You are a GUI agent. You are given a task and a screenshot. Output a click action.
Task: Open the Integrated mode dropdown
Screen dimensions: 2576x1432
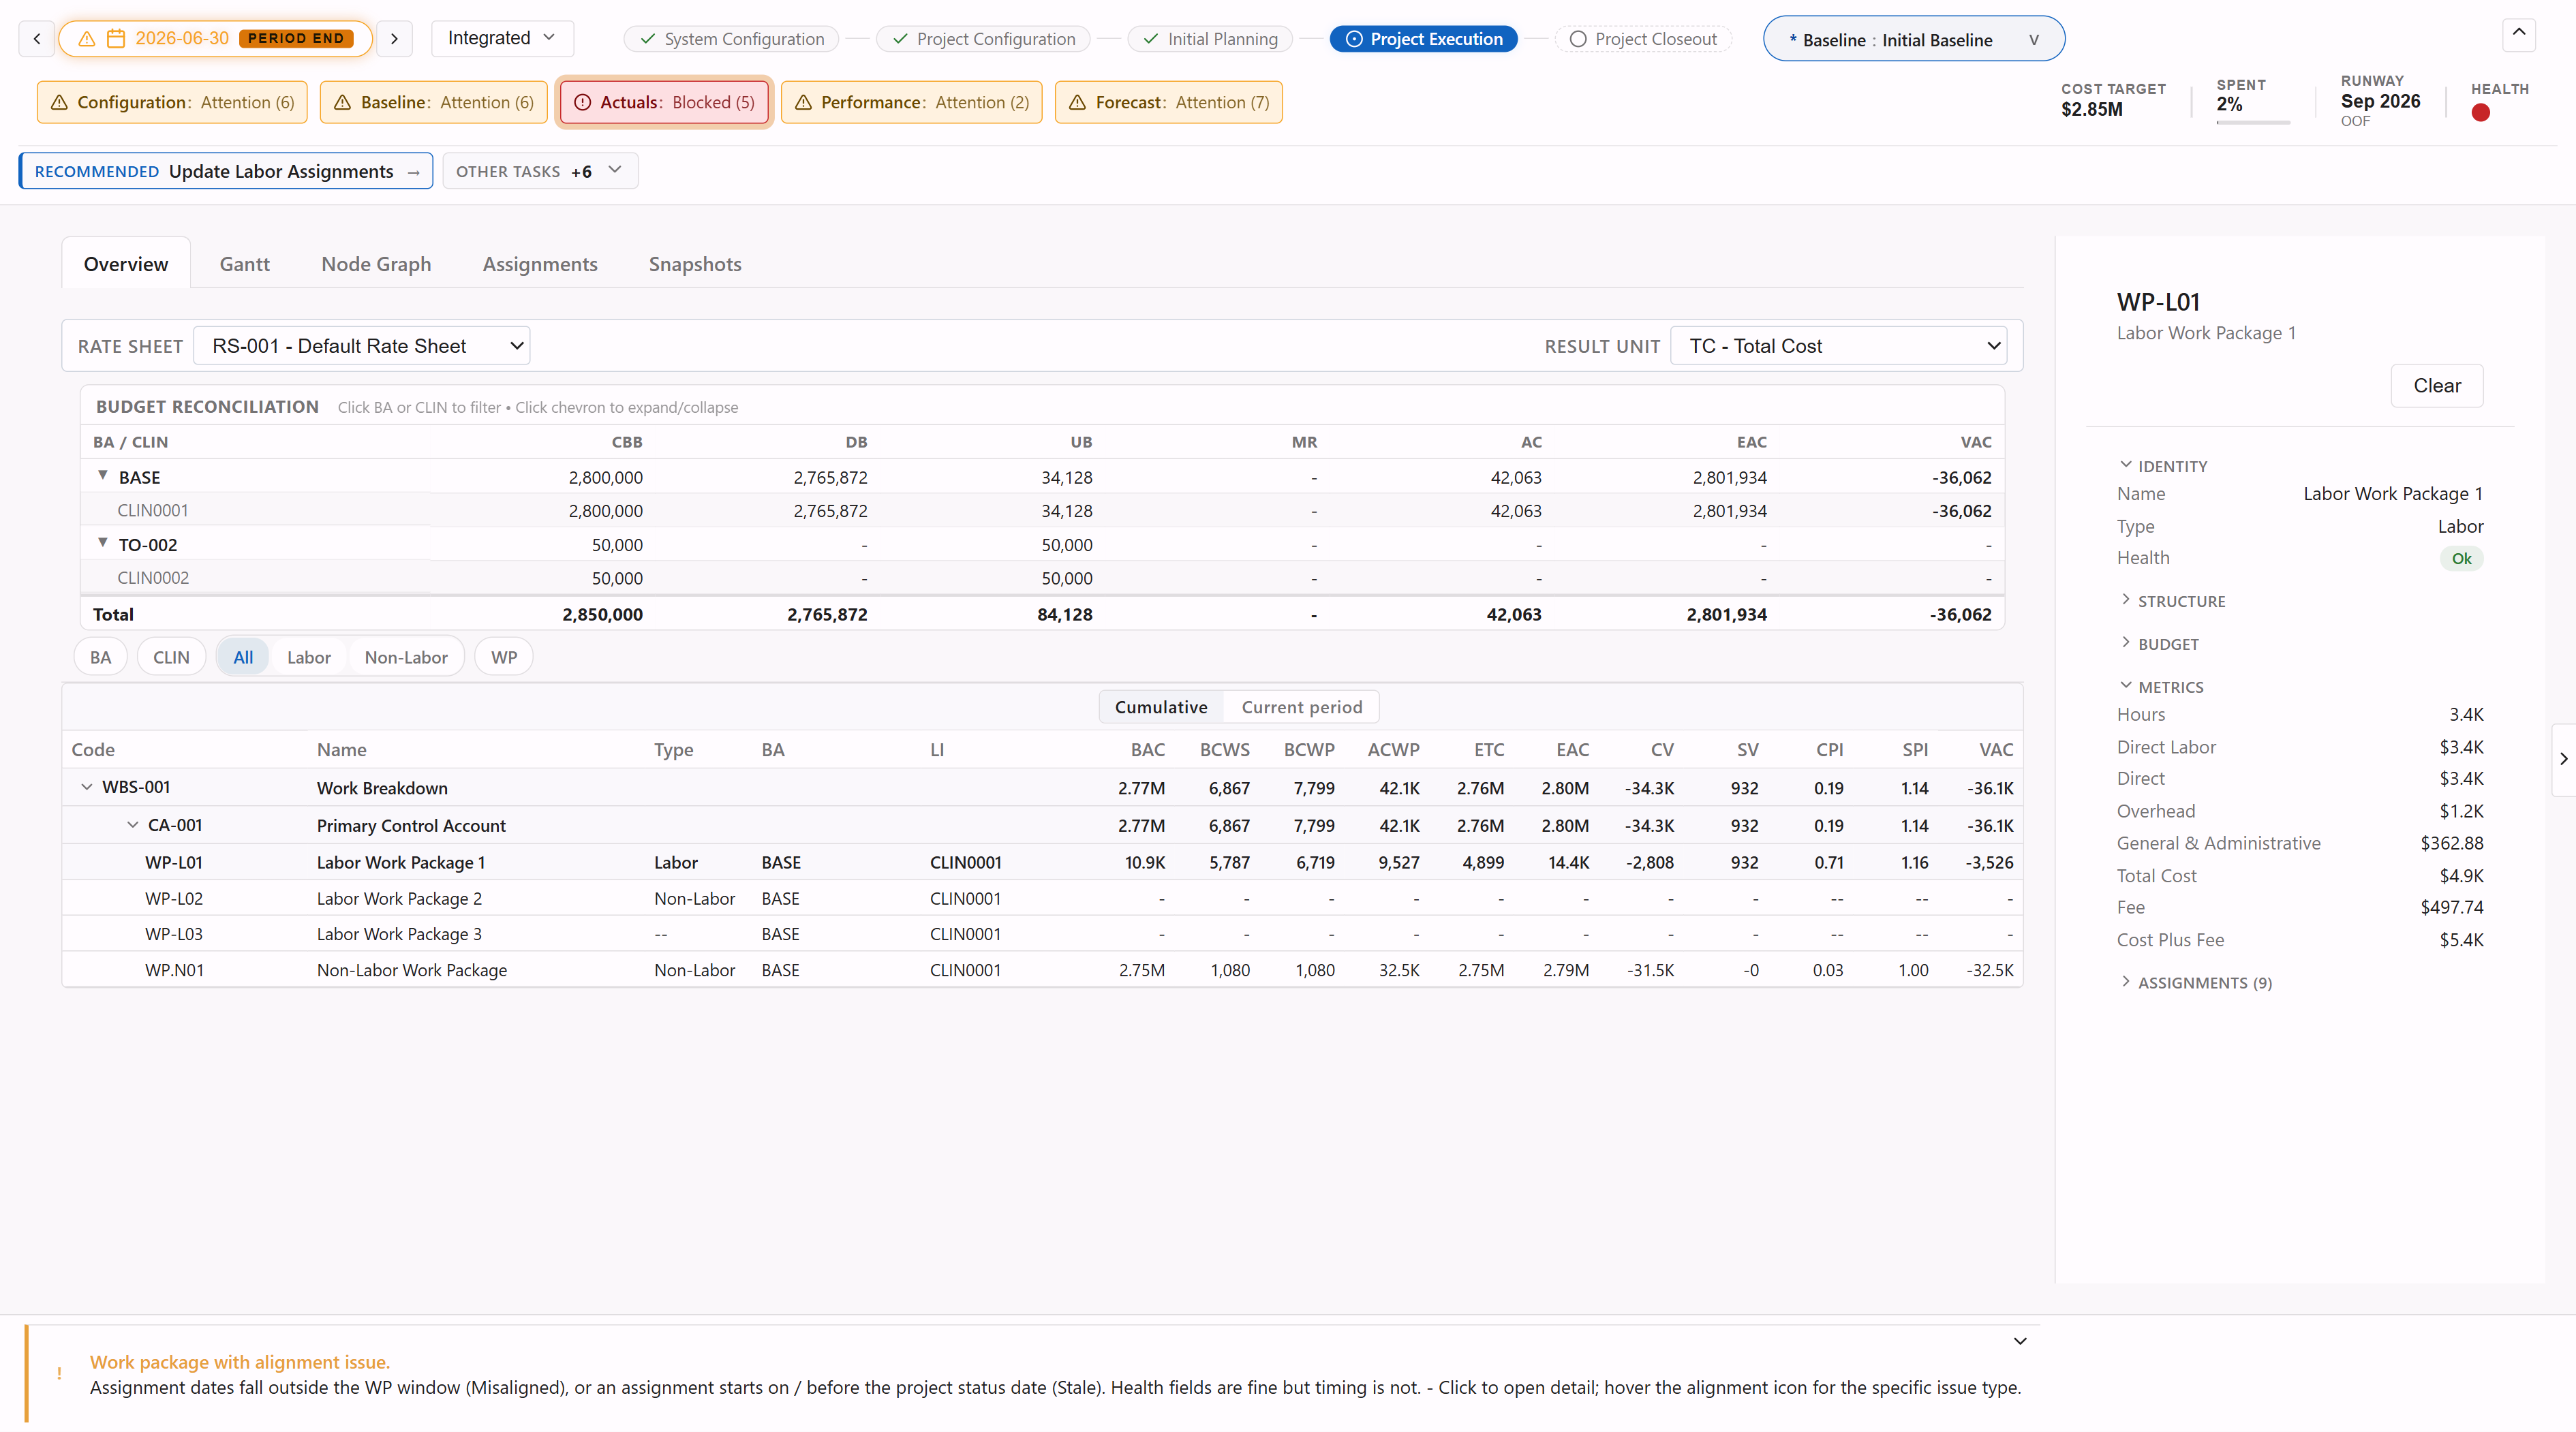502,38
